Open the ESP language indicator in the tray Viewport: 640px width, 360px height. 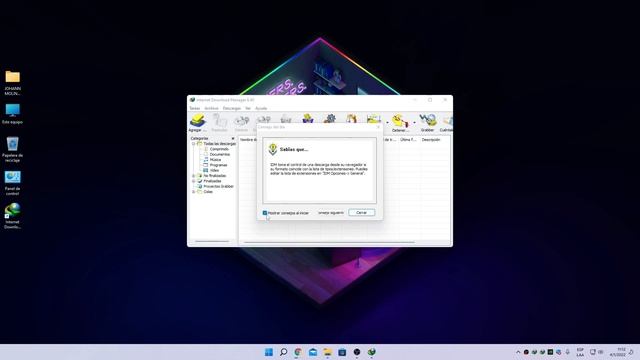click(x=580, y=352)
